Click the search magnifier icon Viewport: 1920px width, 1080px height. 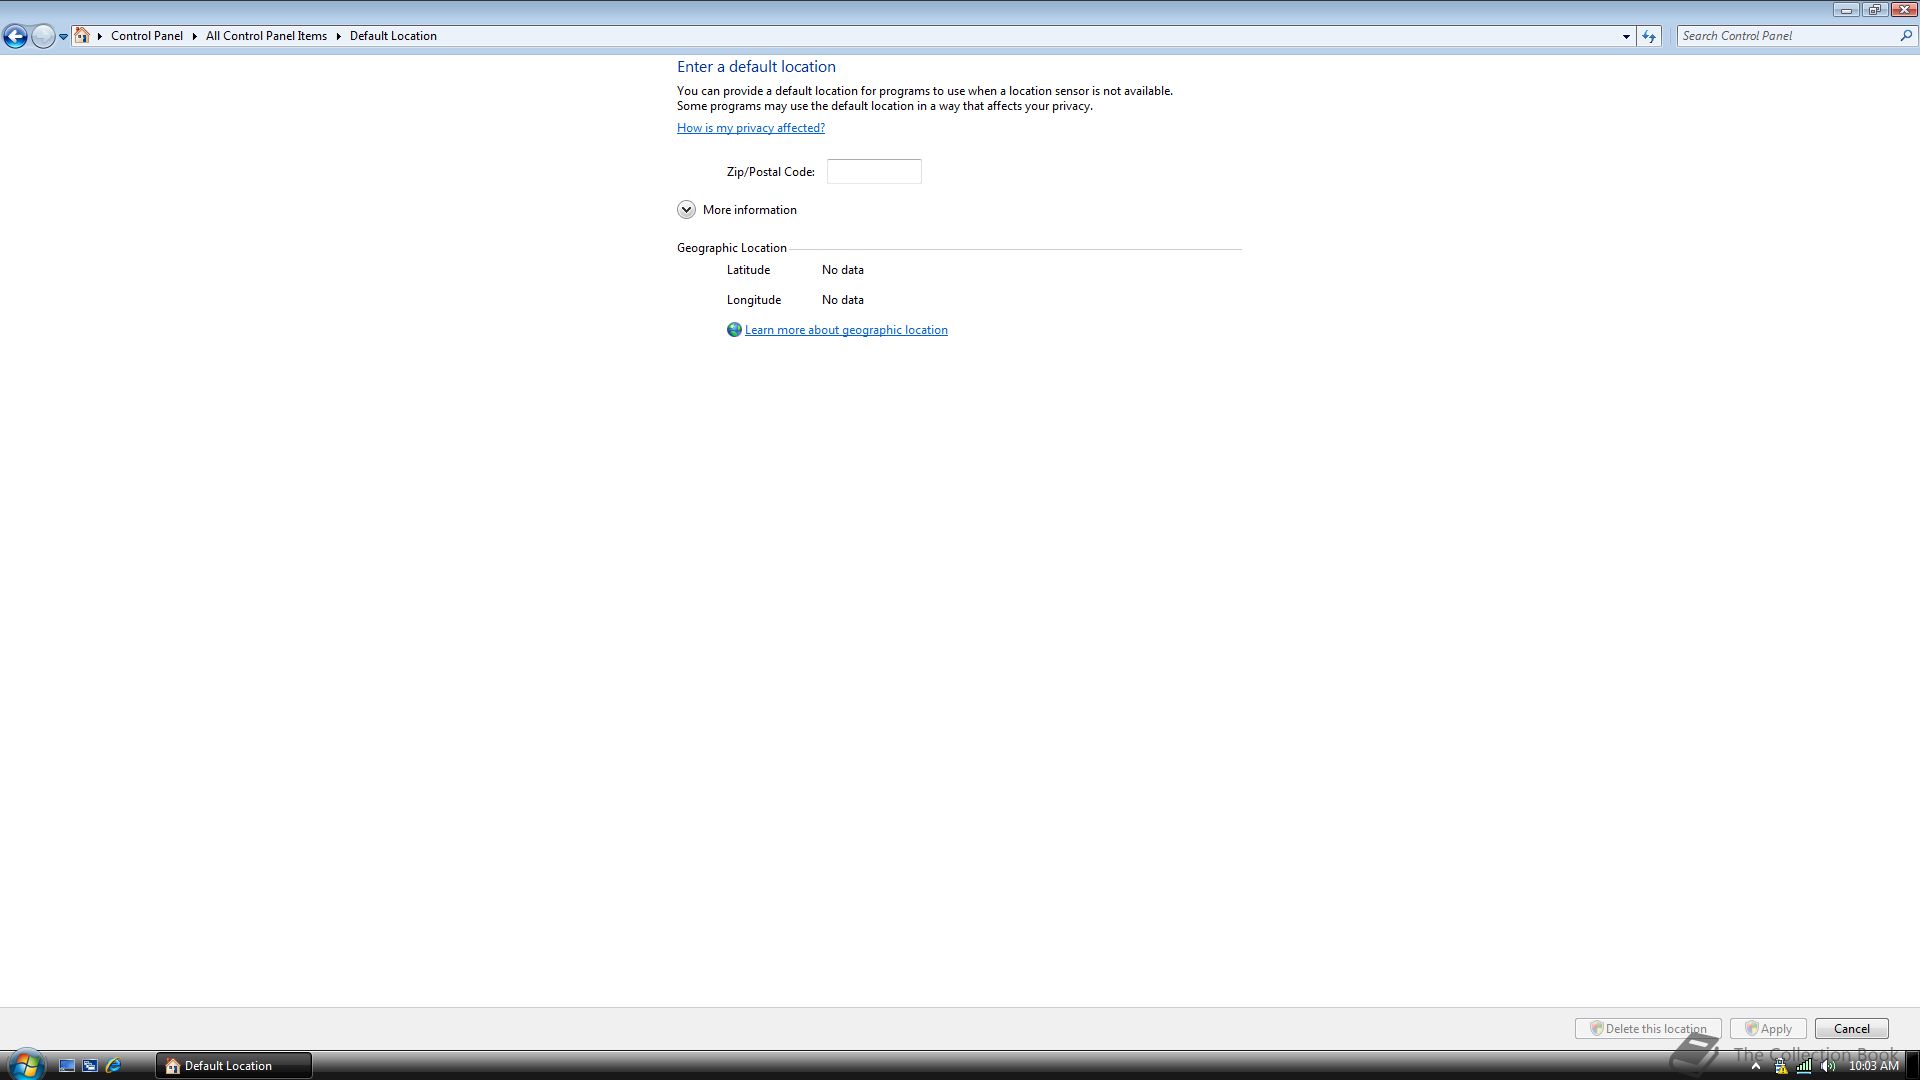[1906, 35]
